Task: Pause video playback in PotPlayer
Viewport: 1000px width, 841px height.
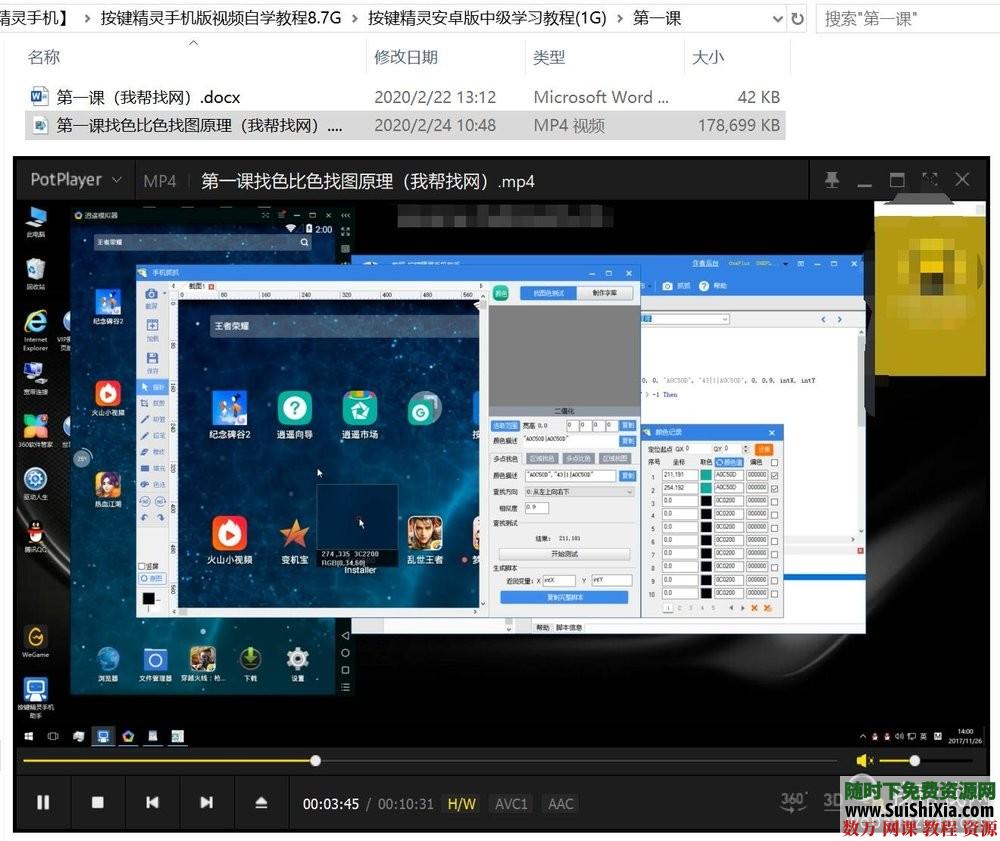Action: point(44,802)
